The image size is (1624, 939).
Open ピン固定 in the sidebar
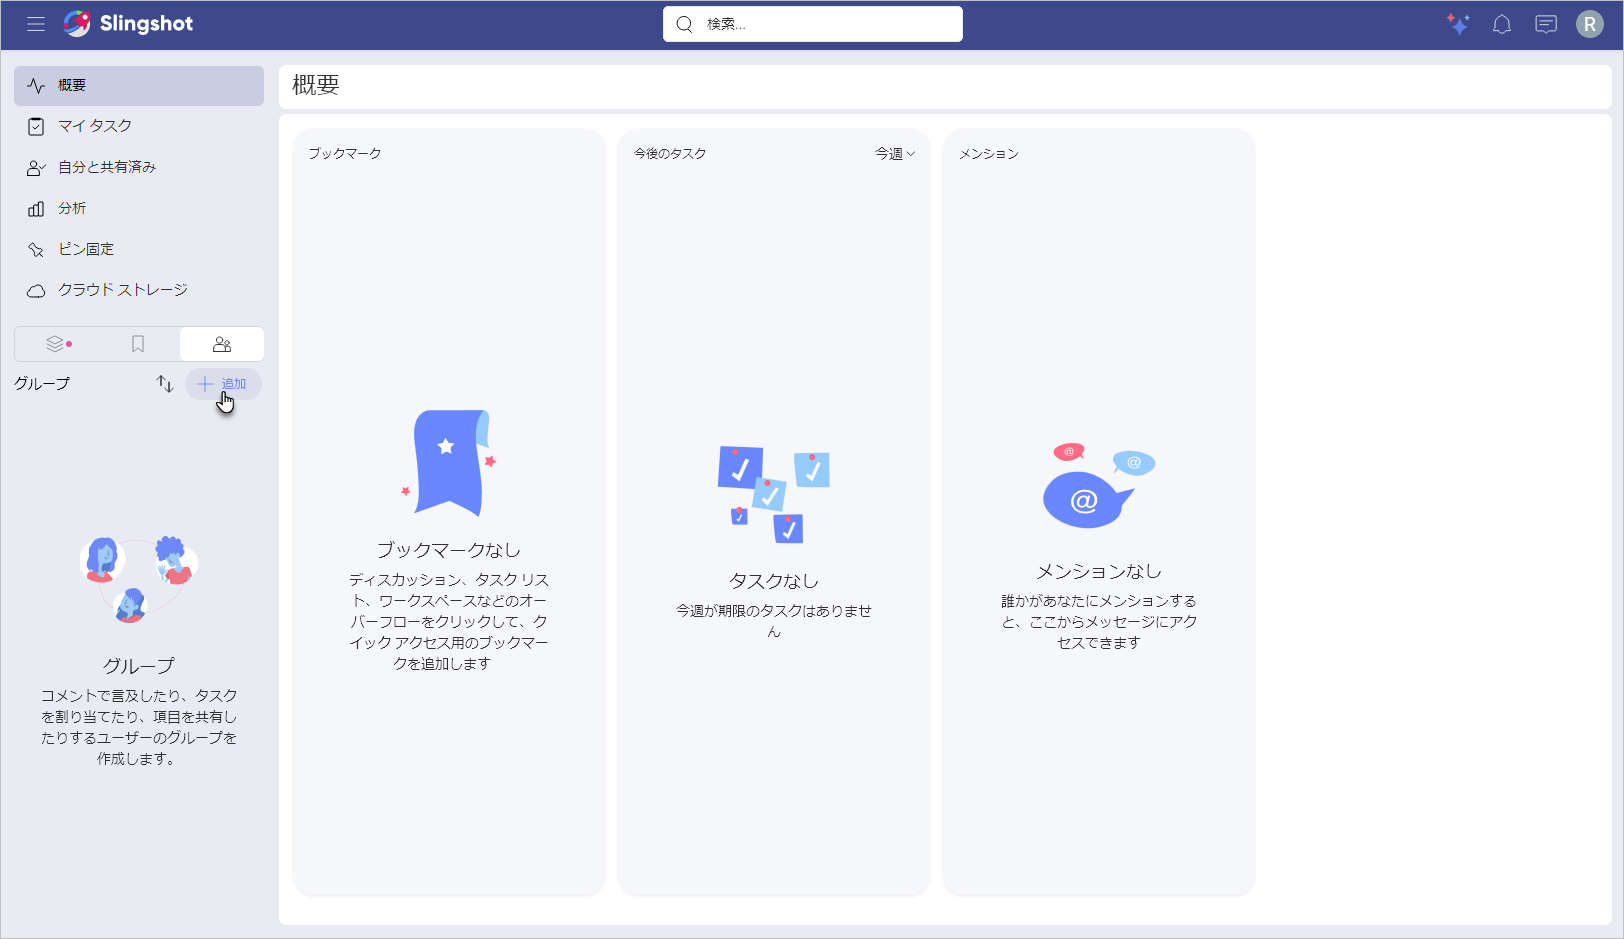coord(139,249)
